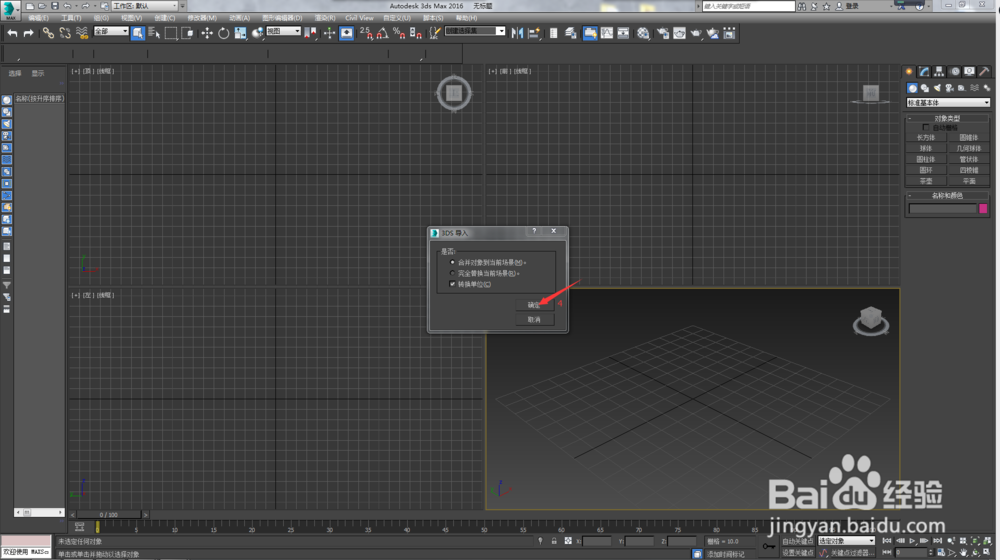Switch to the Hierarchy command panel
This screenshot has height=560, width=1000.
pos(939,71)
